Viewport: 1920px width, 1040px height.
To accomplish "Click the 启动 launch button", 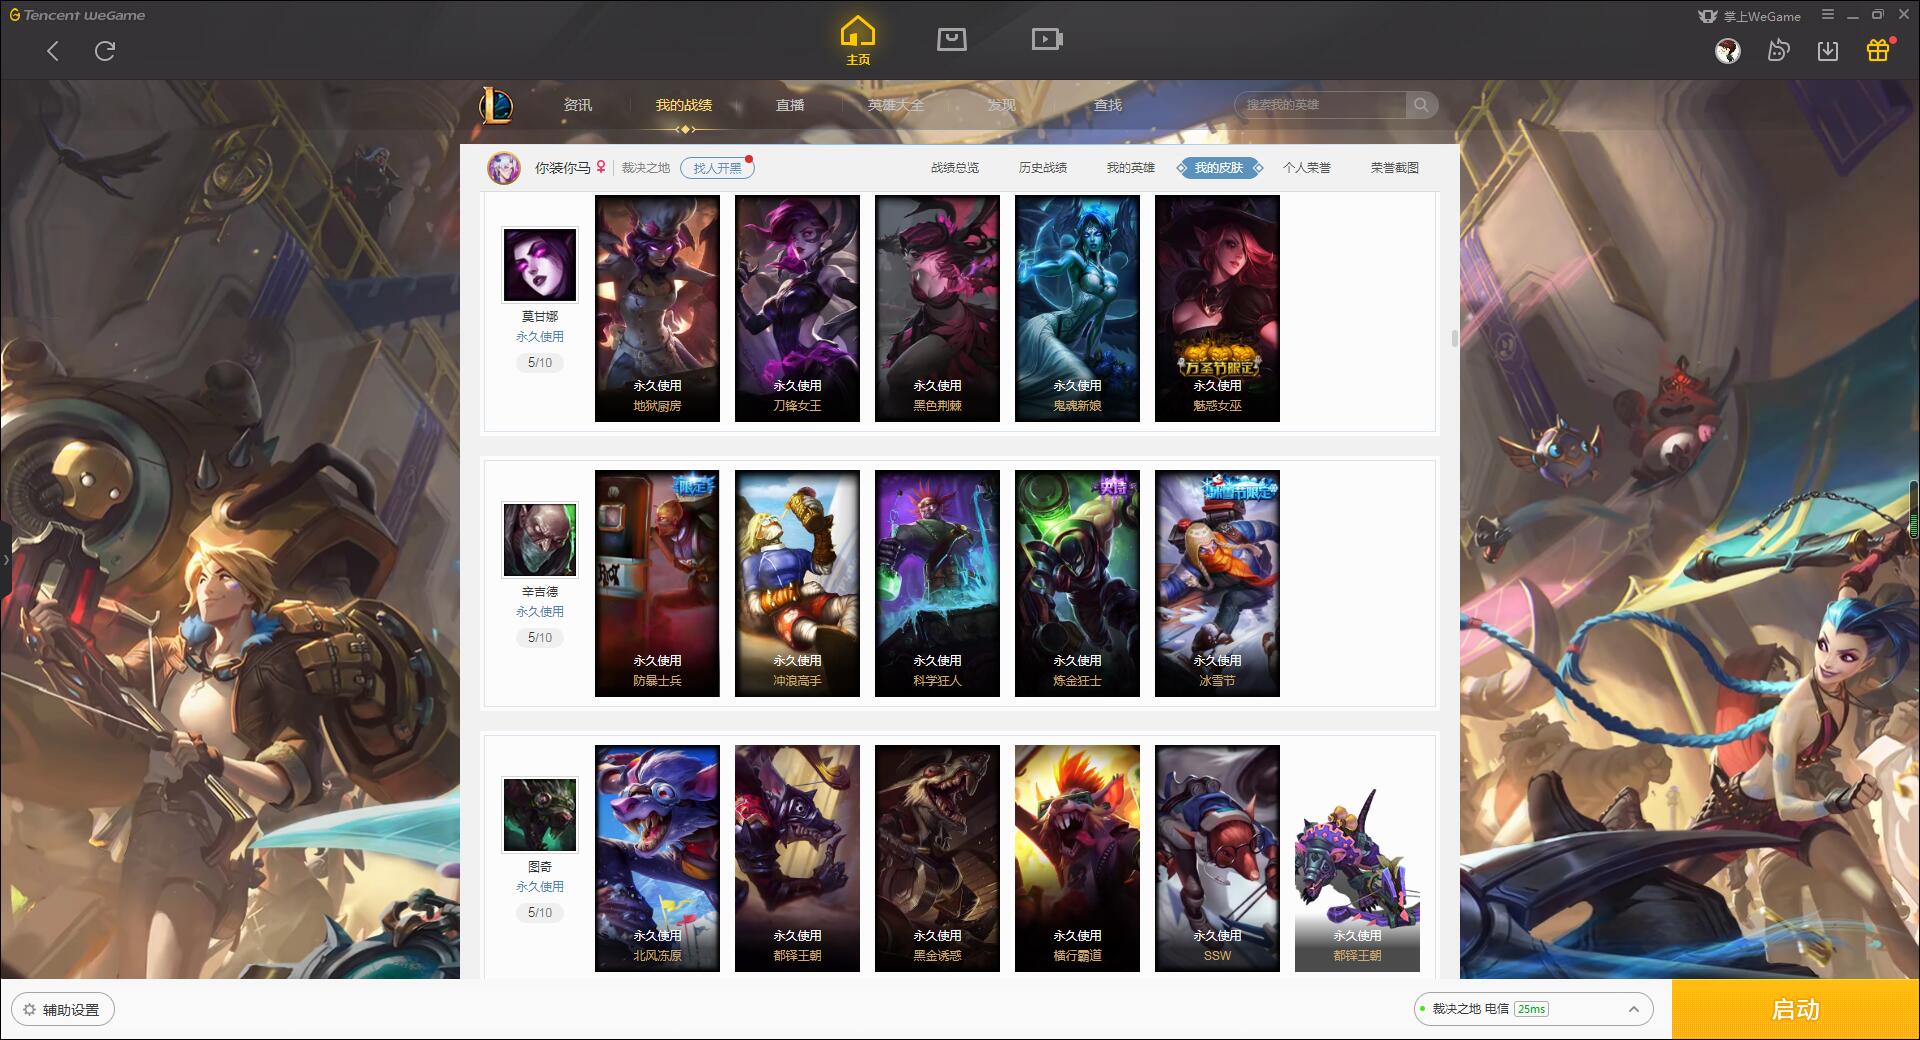I will tap(1795, 1009).
